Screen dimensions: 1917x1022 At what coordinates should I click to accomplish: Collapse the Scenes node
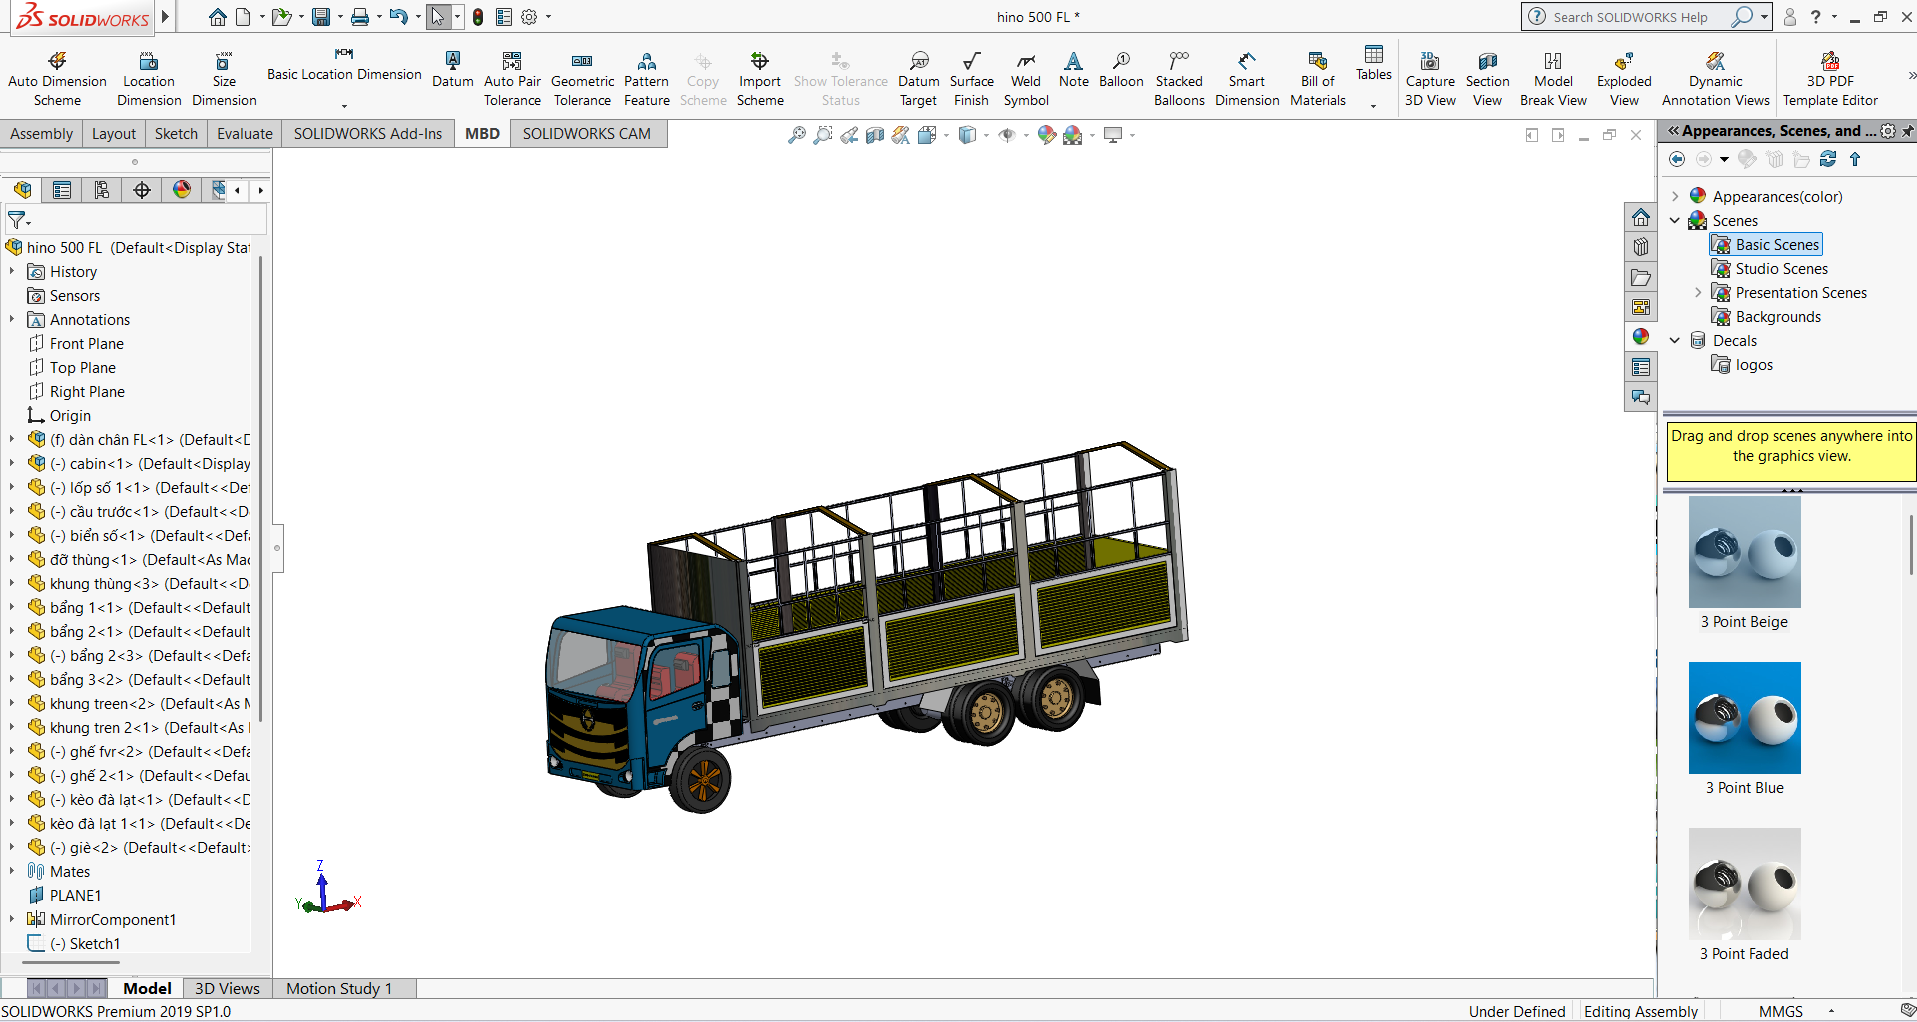[1675, 221]
